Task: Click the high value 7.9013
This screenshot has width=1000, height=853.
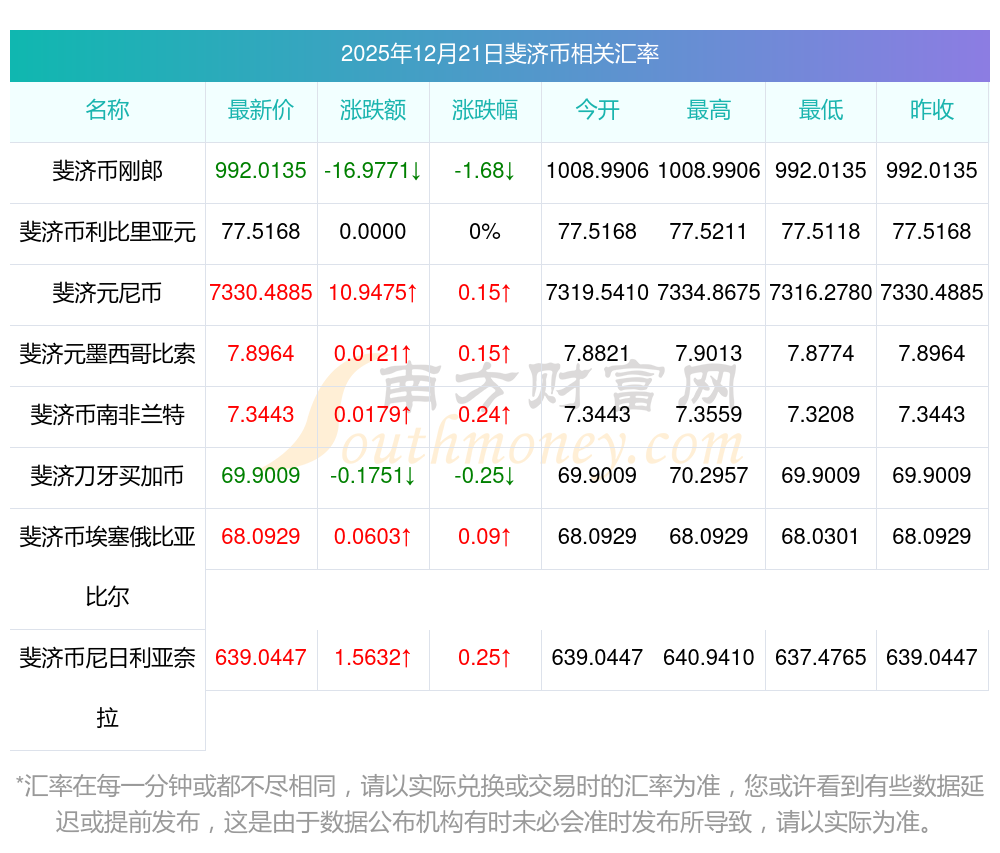Action: (x=709, y=354)
